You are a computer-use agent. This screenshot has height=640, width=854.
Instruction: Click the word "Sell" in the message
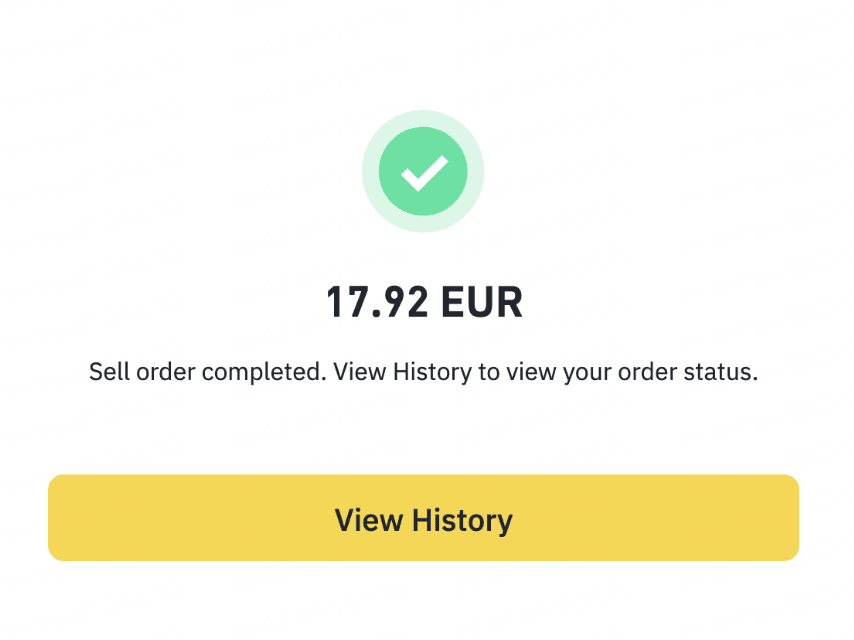point(108,373)
